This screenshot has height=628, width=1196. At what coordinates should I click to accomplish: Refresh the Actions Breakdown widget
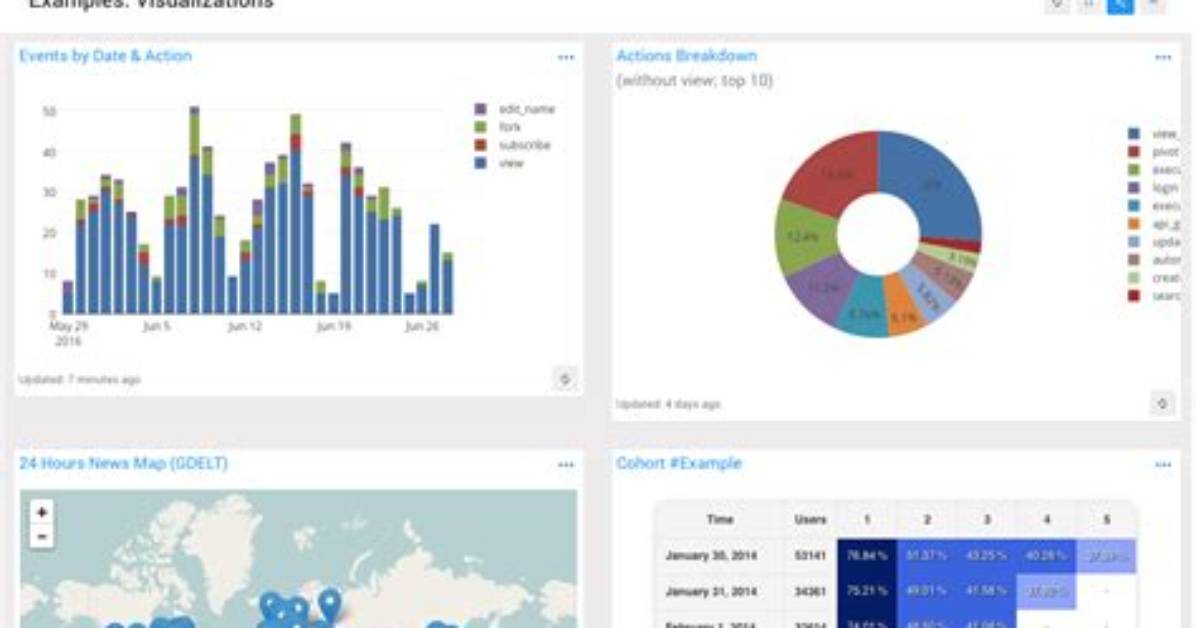[1162, 404]
